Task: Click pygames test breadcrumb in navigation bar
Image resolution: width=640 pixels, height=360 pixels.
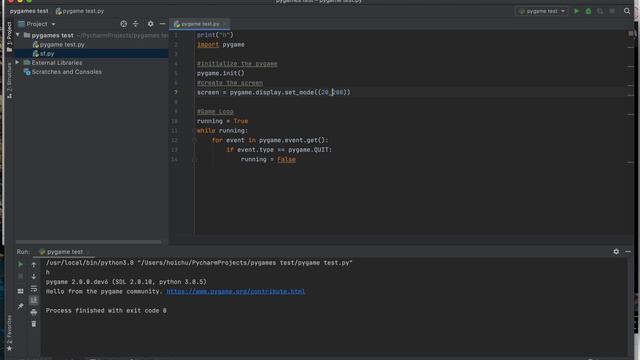Action: (29, 11)
